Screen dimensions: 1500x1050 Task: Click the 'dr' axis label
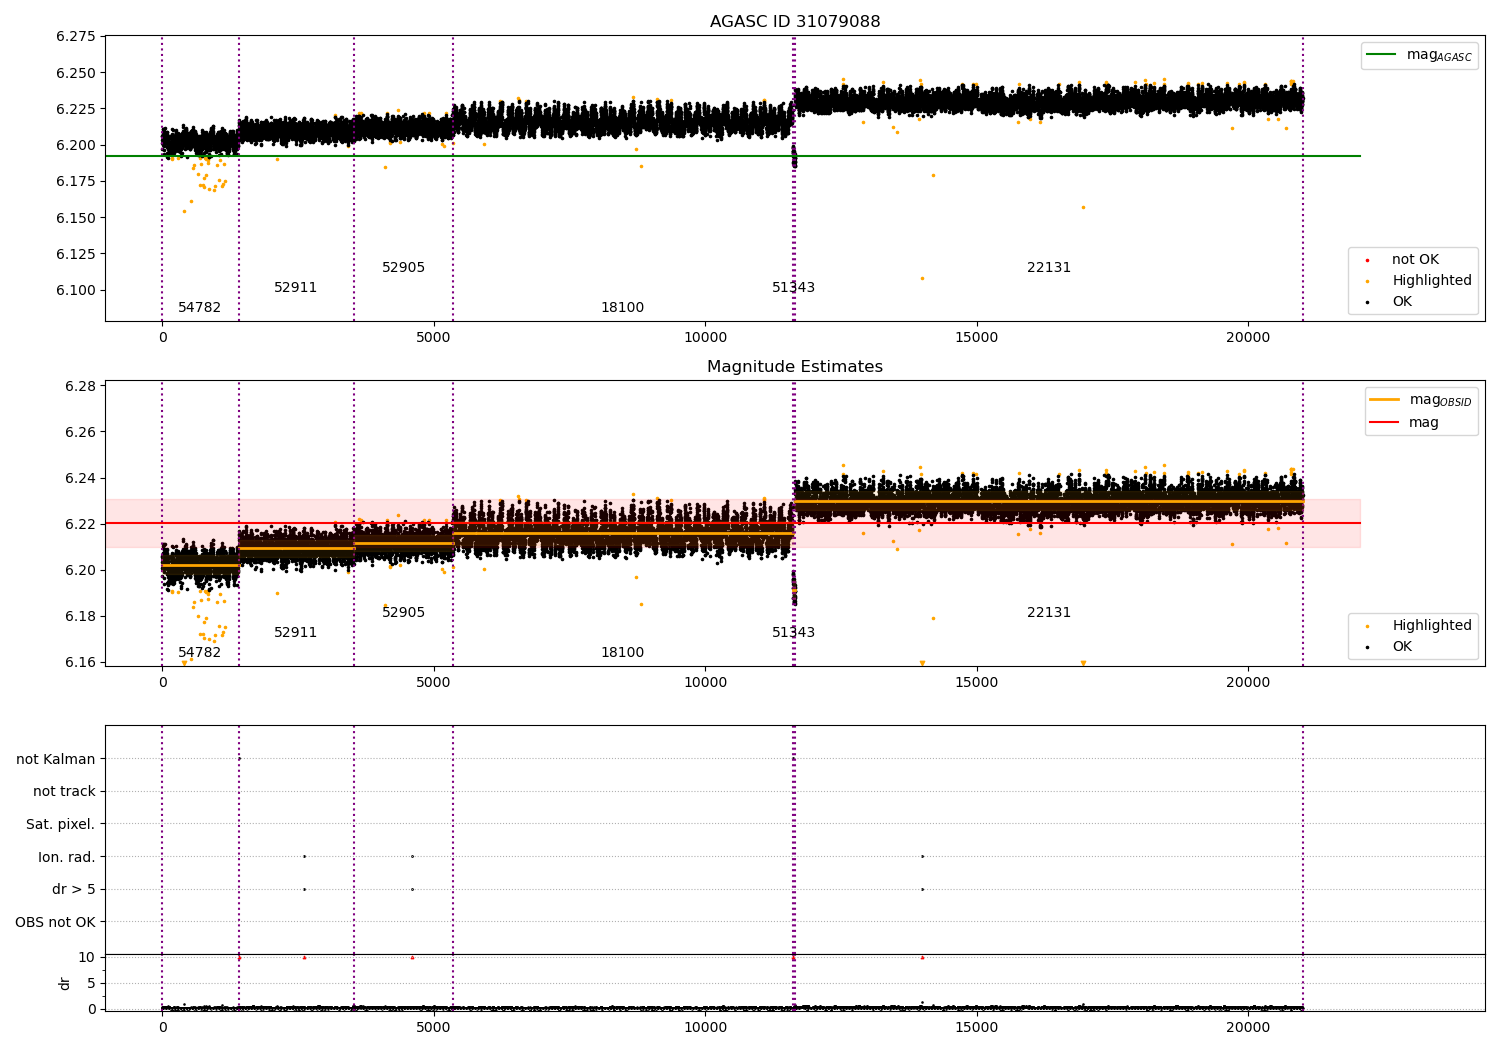pos(65,983)
